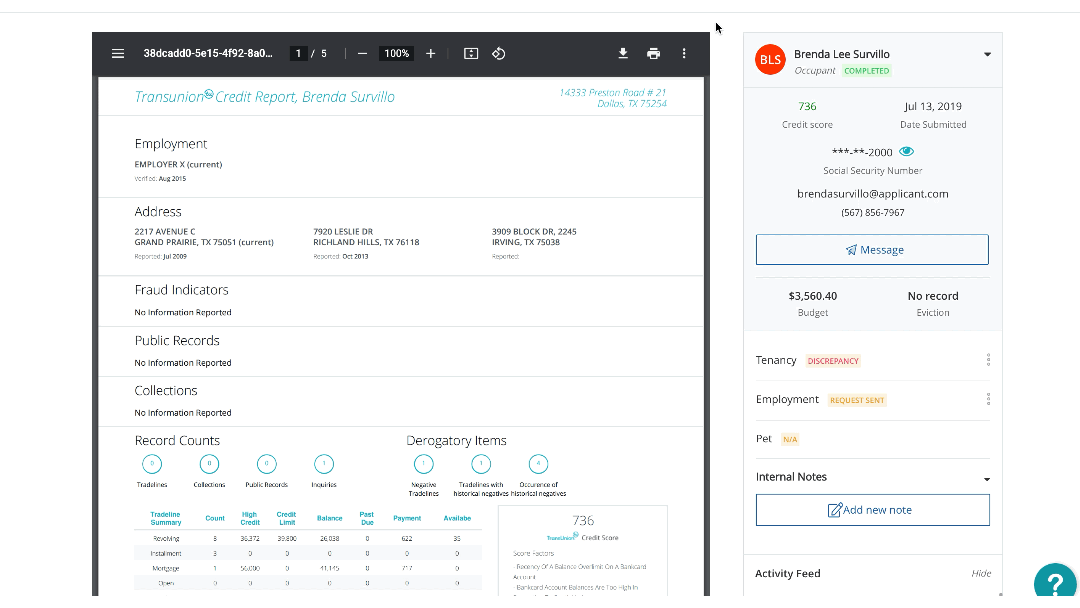This screenshot has width=1080, height=608.
Task: Click the 100% zoom level field
Action: [397, 54]
